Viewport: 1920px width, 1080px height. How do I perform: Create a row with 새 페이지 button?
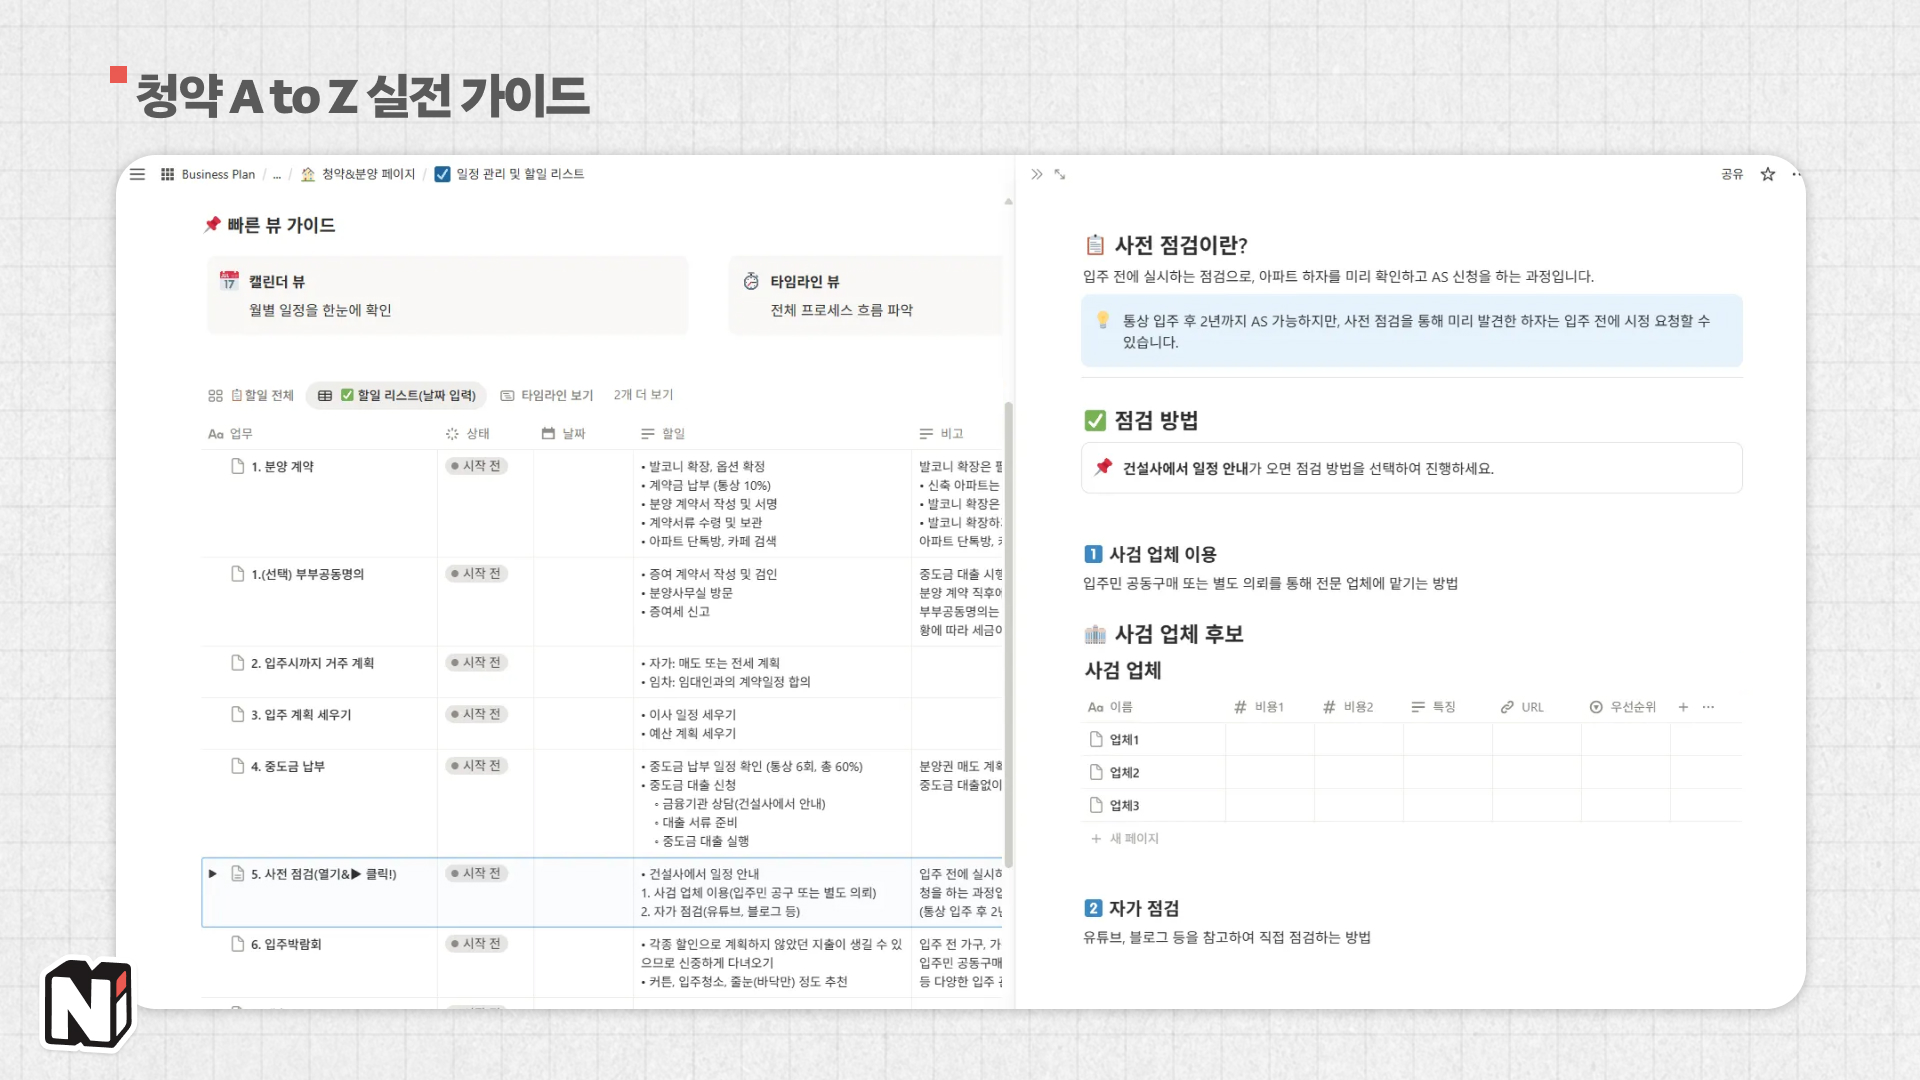(1122, 838)
